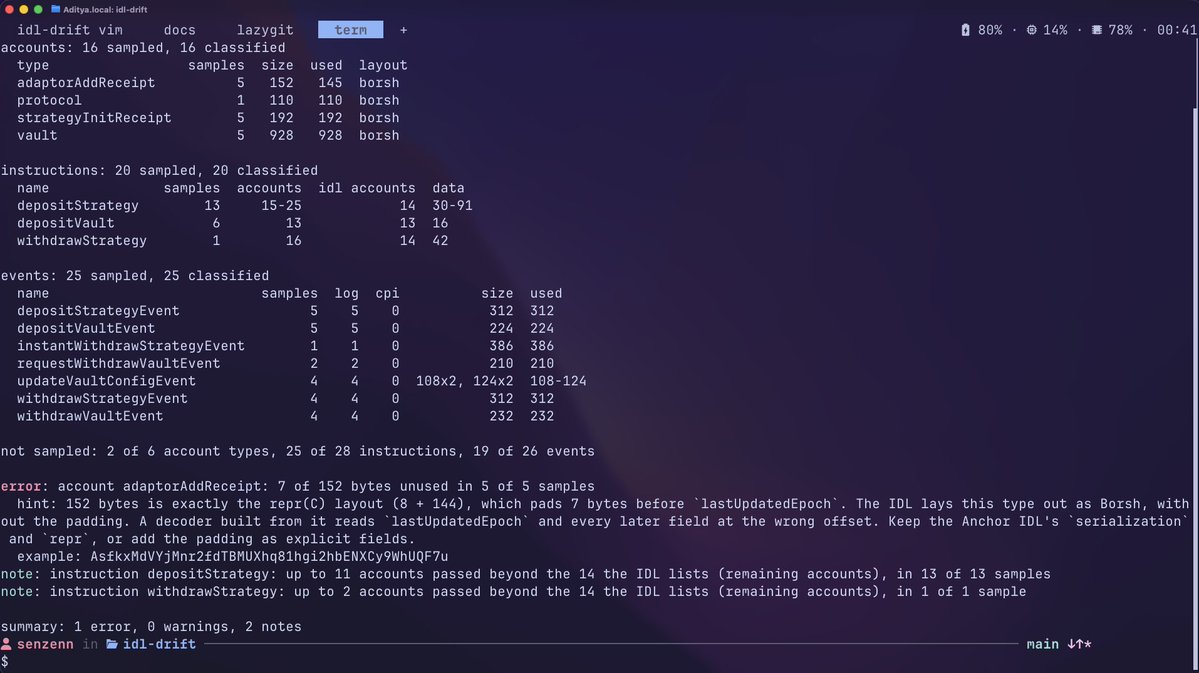This screenshot has height=673, width=1199.
Task: Click the example address AsfkxMdVYjMnr2fdTBMUXhq81hgi2hbENXCy9WhUQF7u
Action: tap(269, 557)
